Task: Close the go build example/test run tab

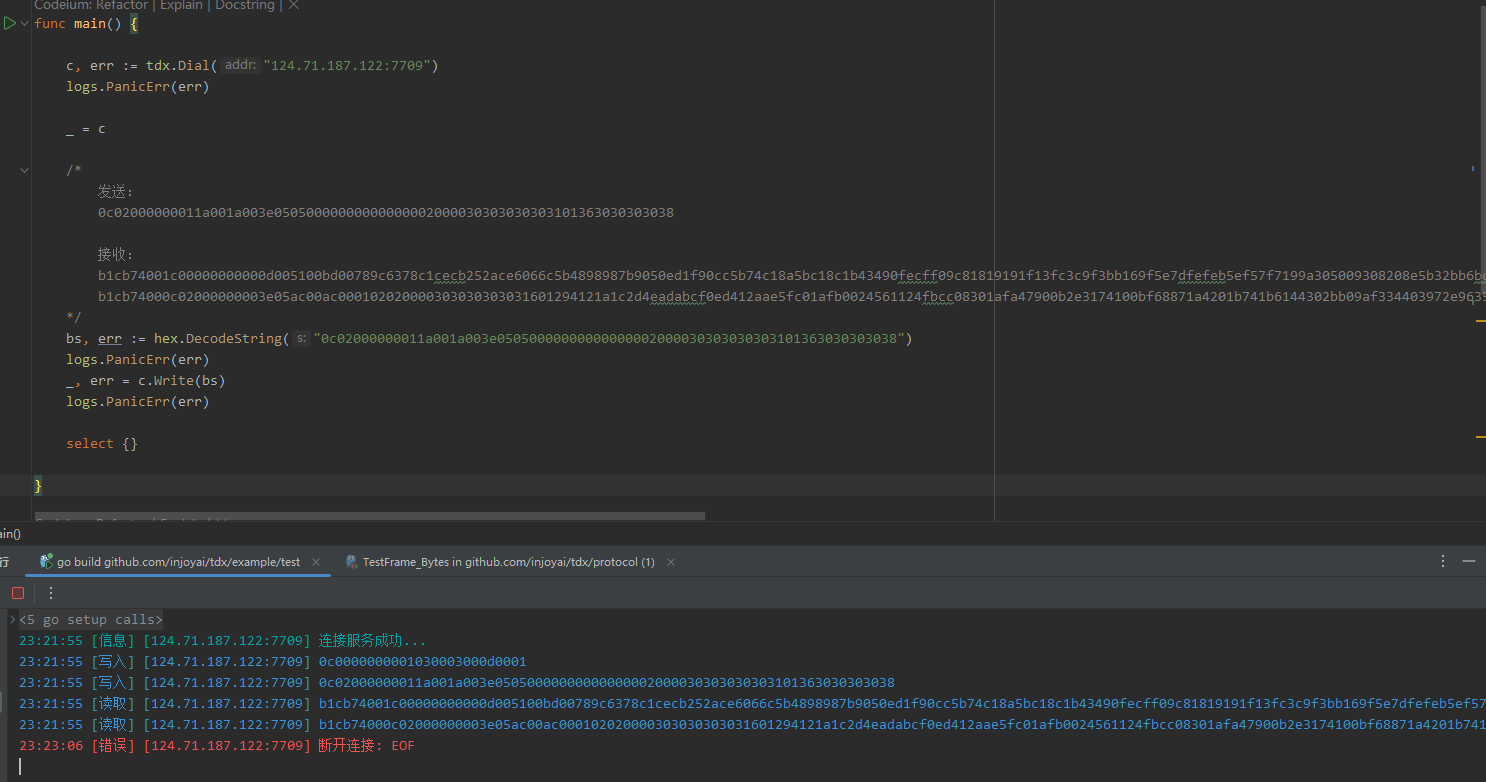Action: tap(316, 562)
